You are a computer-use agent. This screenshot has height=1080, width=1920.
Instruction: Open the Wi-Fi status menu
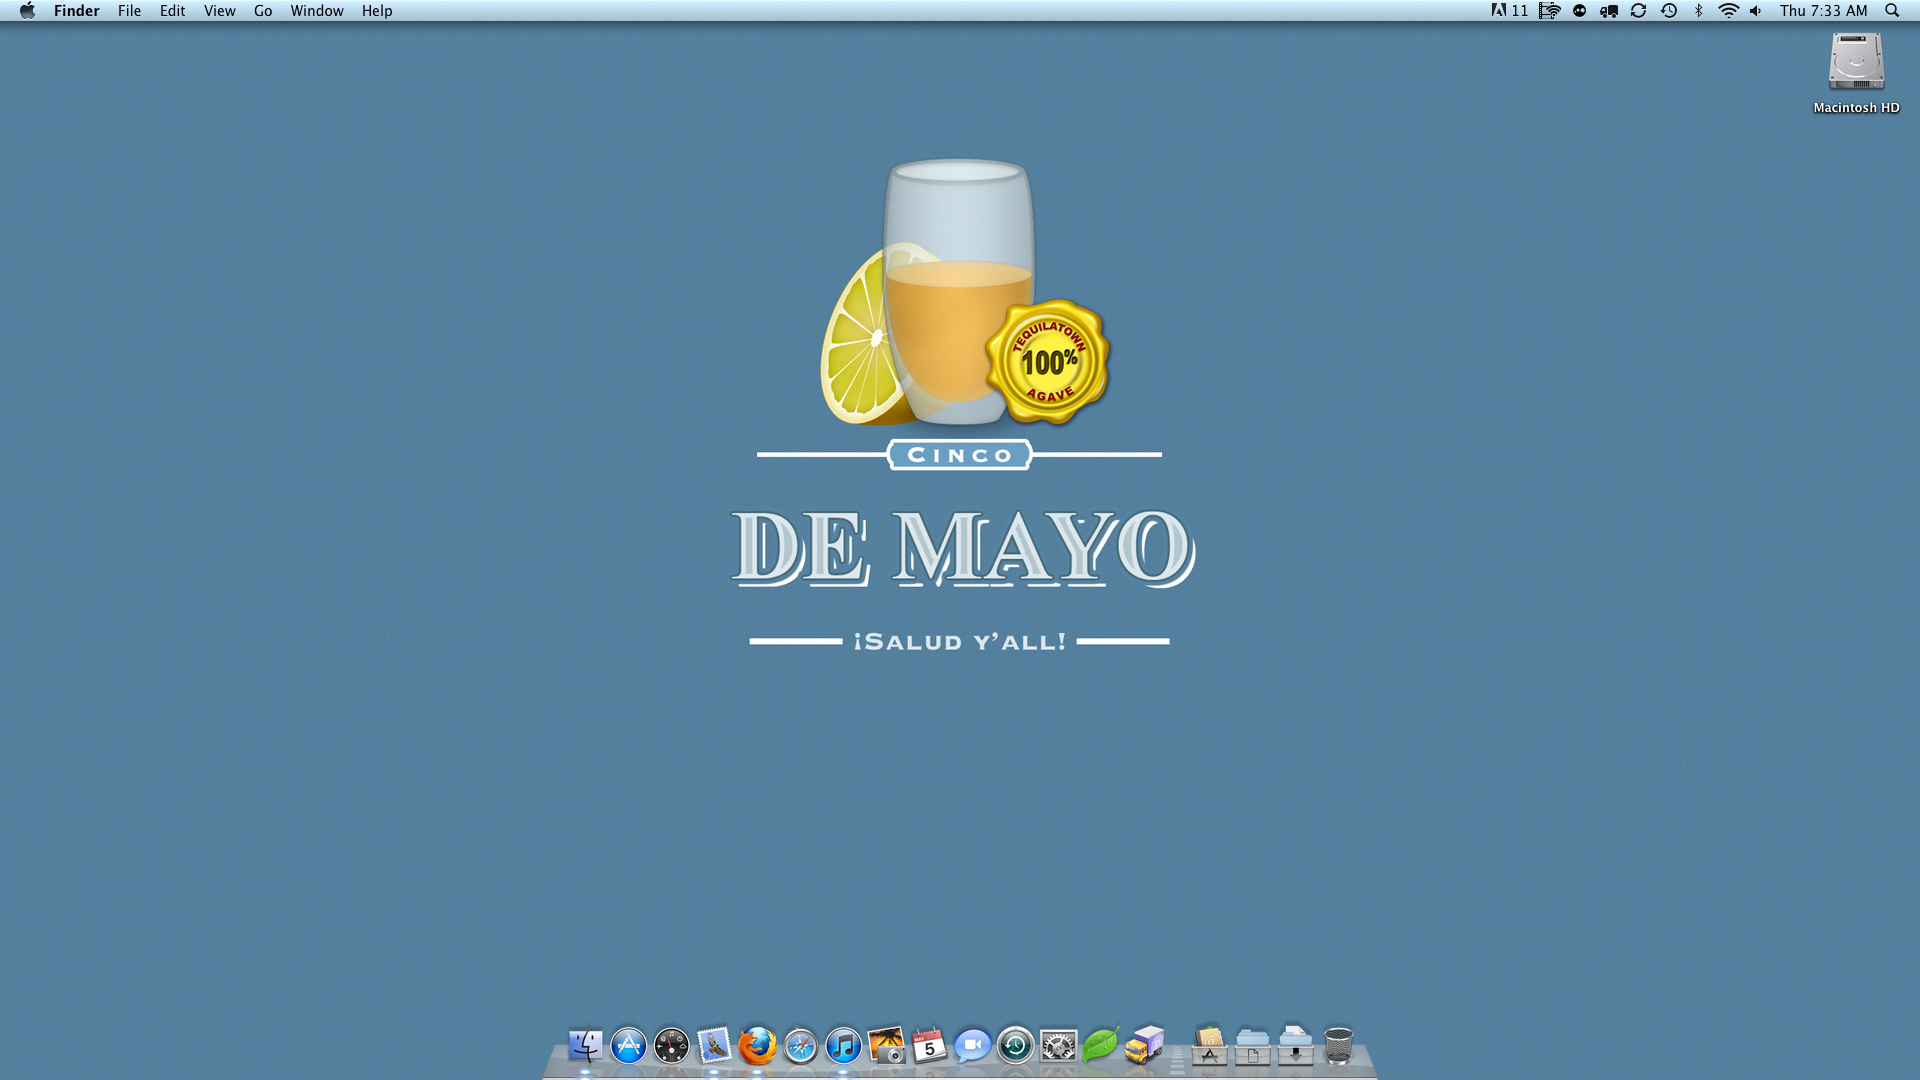point(1728,11)
